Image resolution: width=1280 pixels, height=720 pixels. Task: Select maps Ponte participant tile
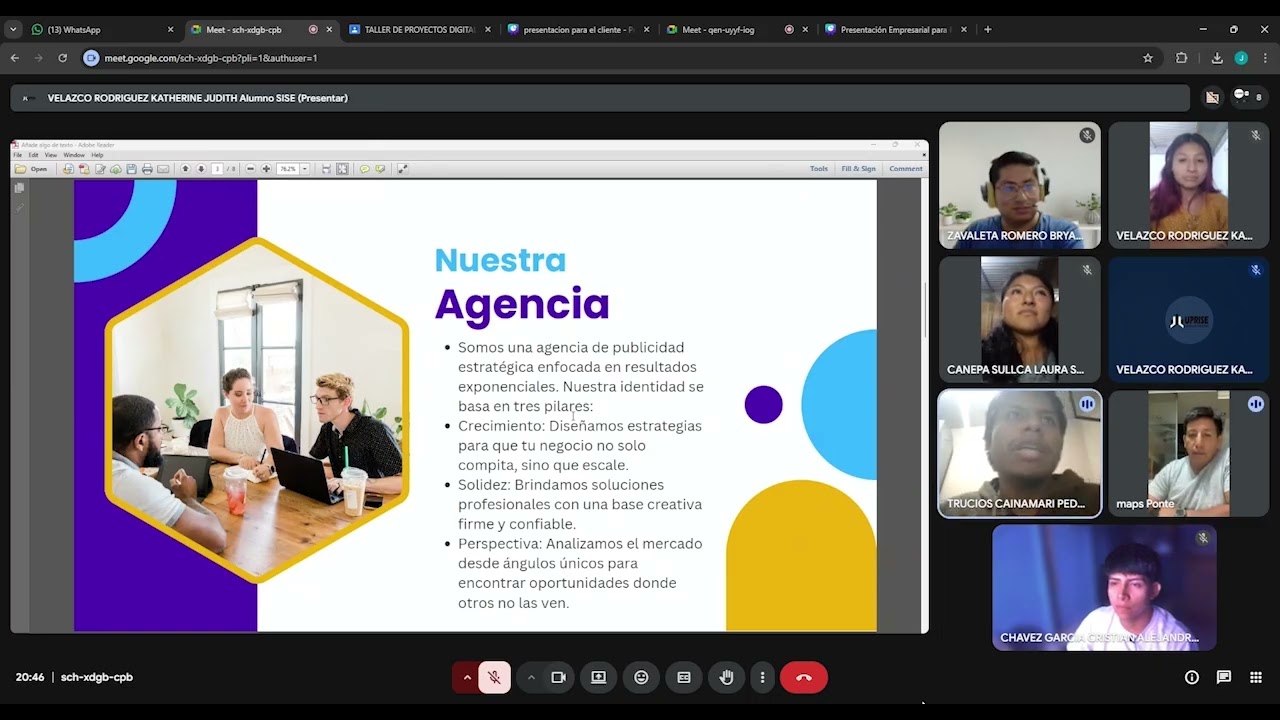[1188, 453]
